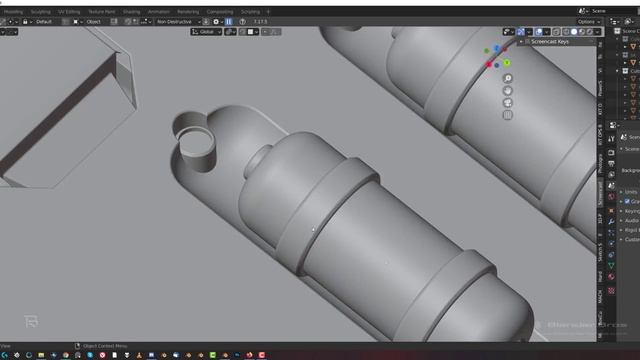This screenshot has height=360, width=640.
Task: Open the Non-Destructive mode dropdown
Action: 178,22
